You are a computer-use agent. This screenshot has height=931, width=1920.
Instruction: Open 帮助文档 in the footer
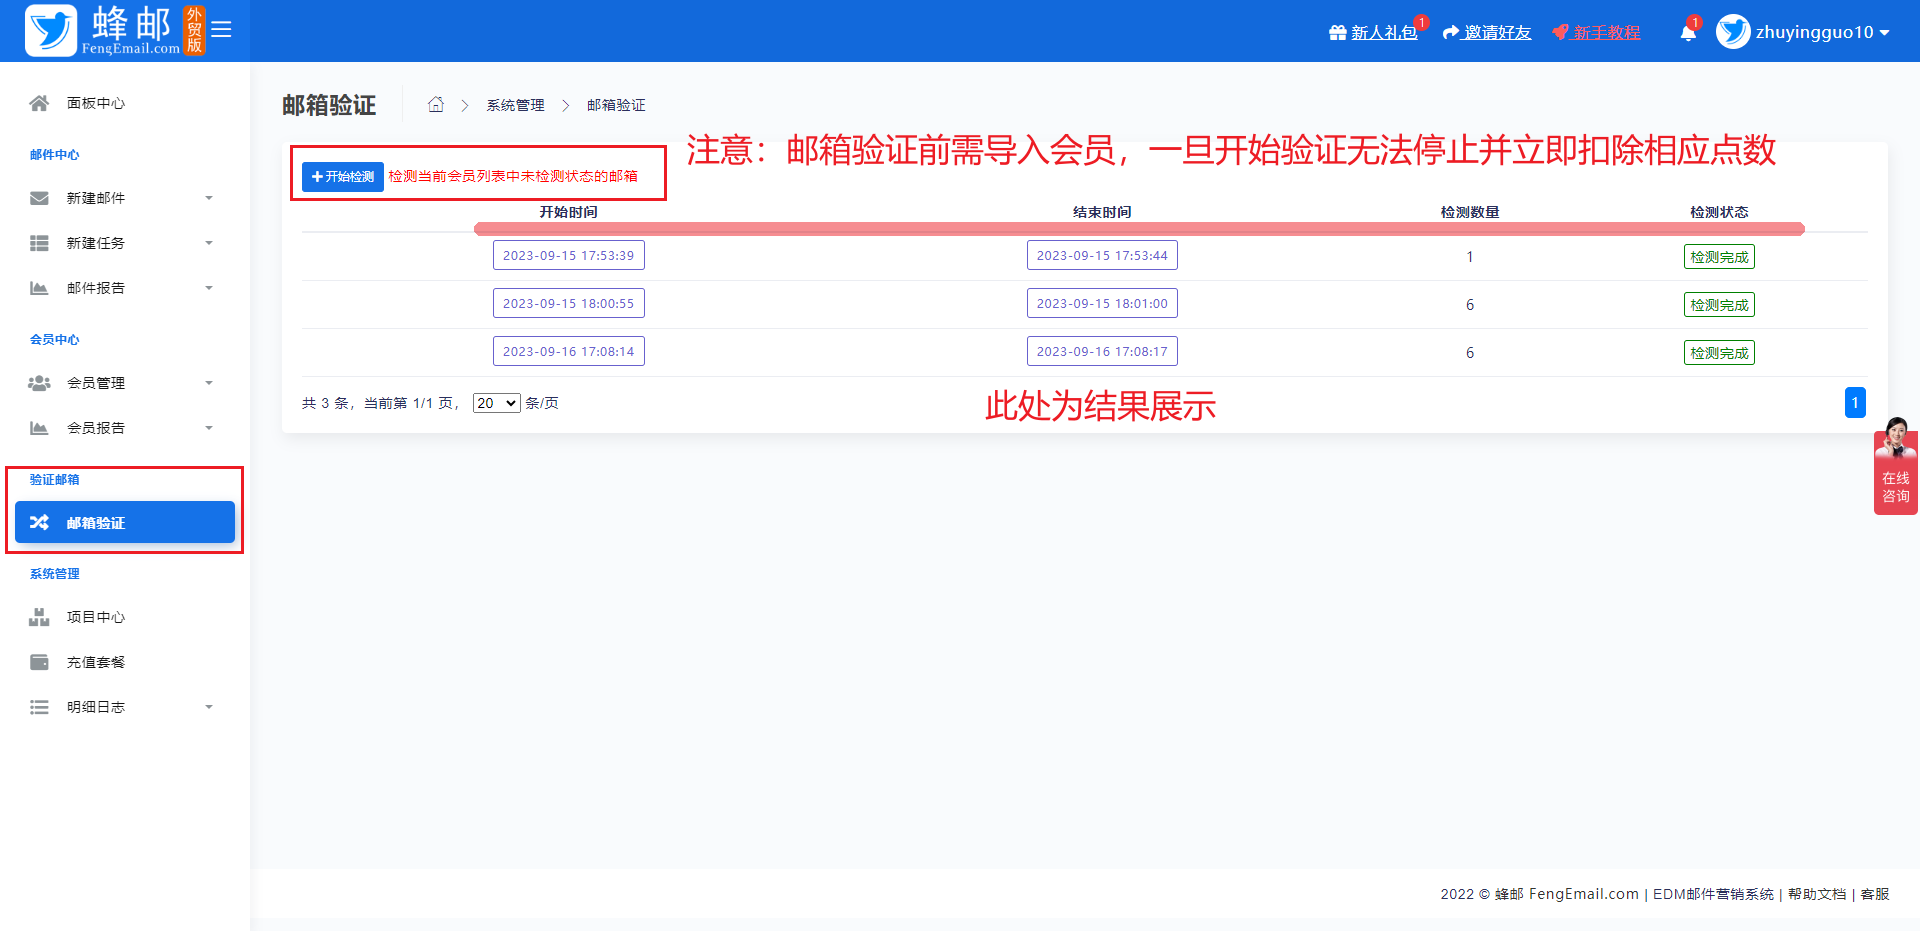[x=1817, y=894]
